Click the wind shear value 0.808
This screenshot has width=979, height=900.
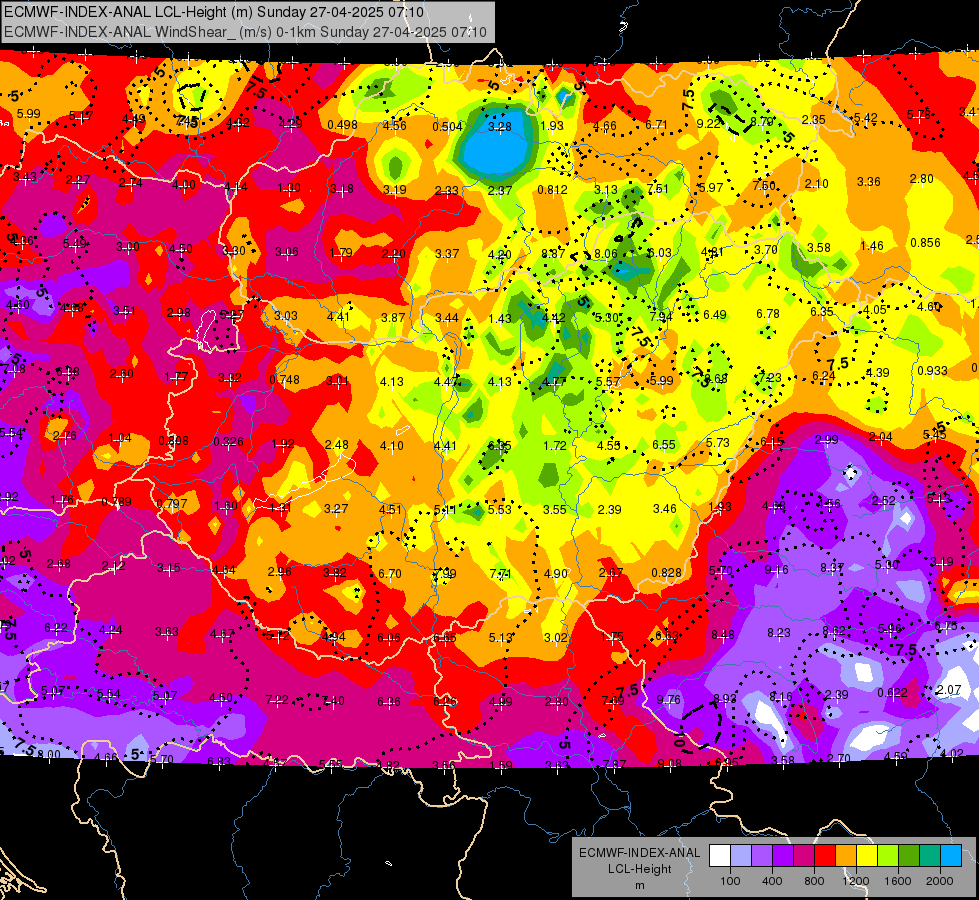(173, 440)
